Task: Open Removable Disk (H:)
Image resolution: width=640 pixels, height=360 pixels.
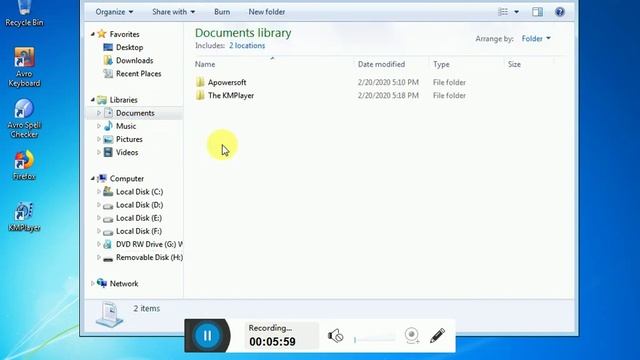Action: [x=149, y=257]
